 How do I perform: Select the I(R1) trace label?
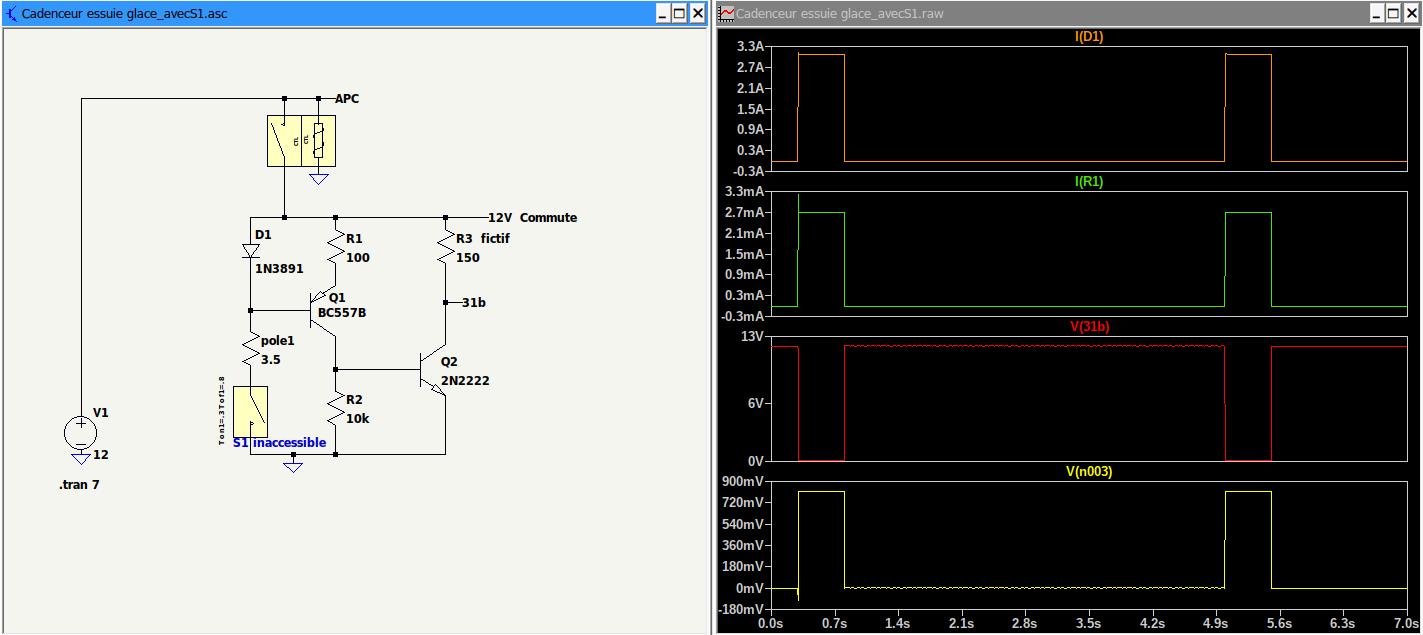click(1089, 181)
